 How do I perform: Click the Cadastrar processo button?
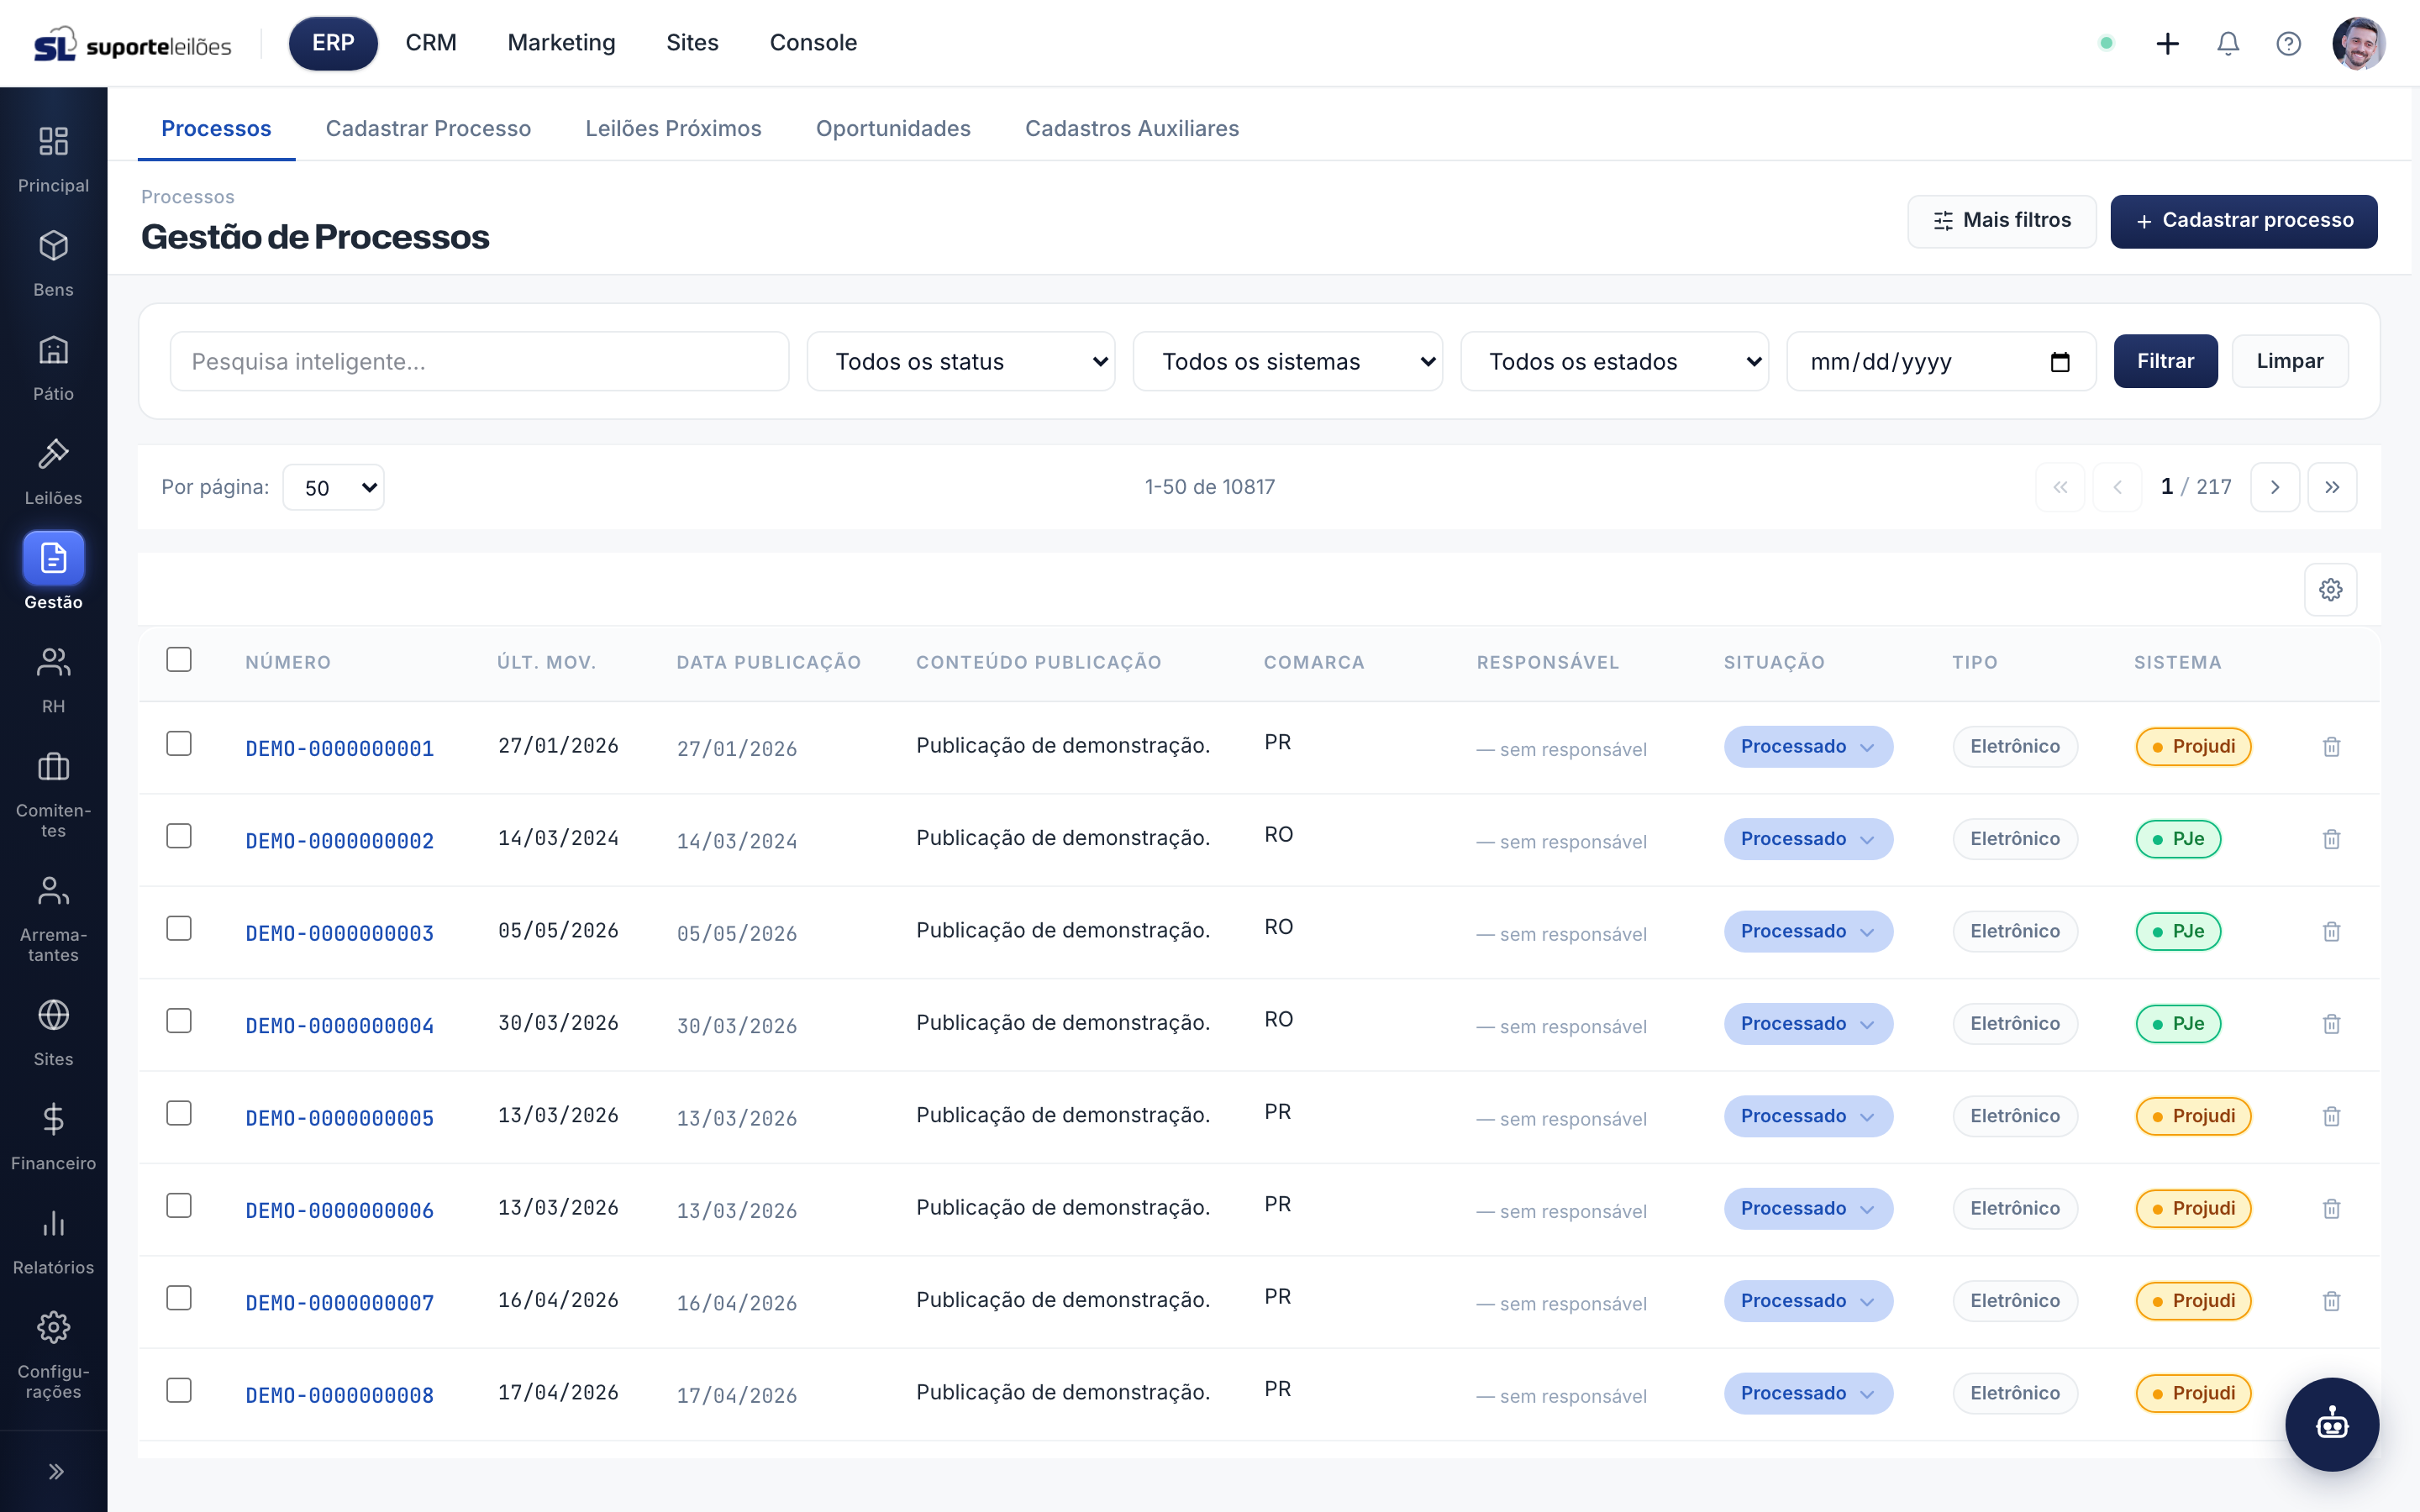point(2243,221)
